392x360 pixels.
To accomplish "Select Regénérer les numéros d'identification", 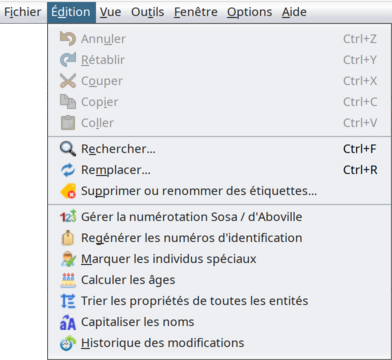I will pyautogui.click(x=219, y=238).
